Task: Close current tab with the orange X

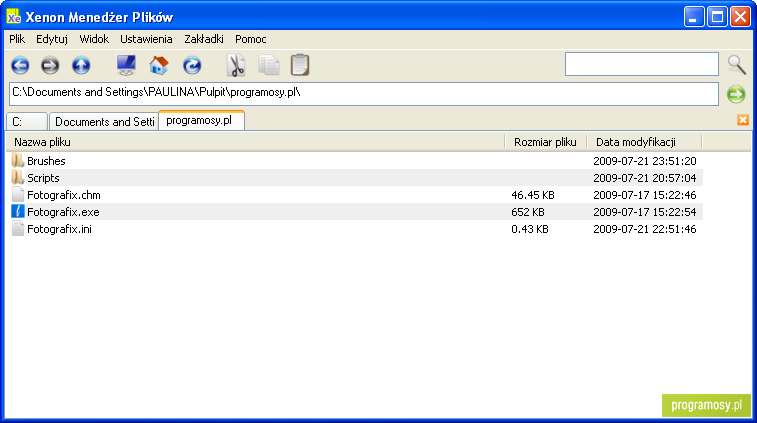Action: tap(743, 120)
